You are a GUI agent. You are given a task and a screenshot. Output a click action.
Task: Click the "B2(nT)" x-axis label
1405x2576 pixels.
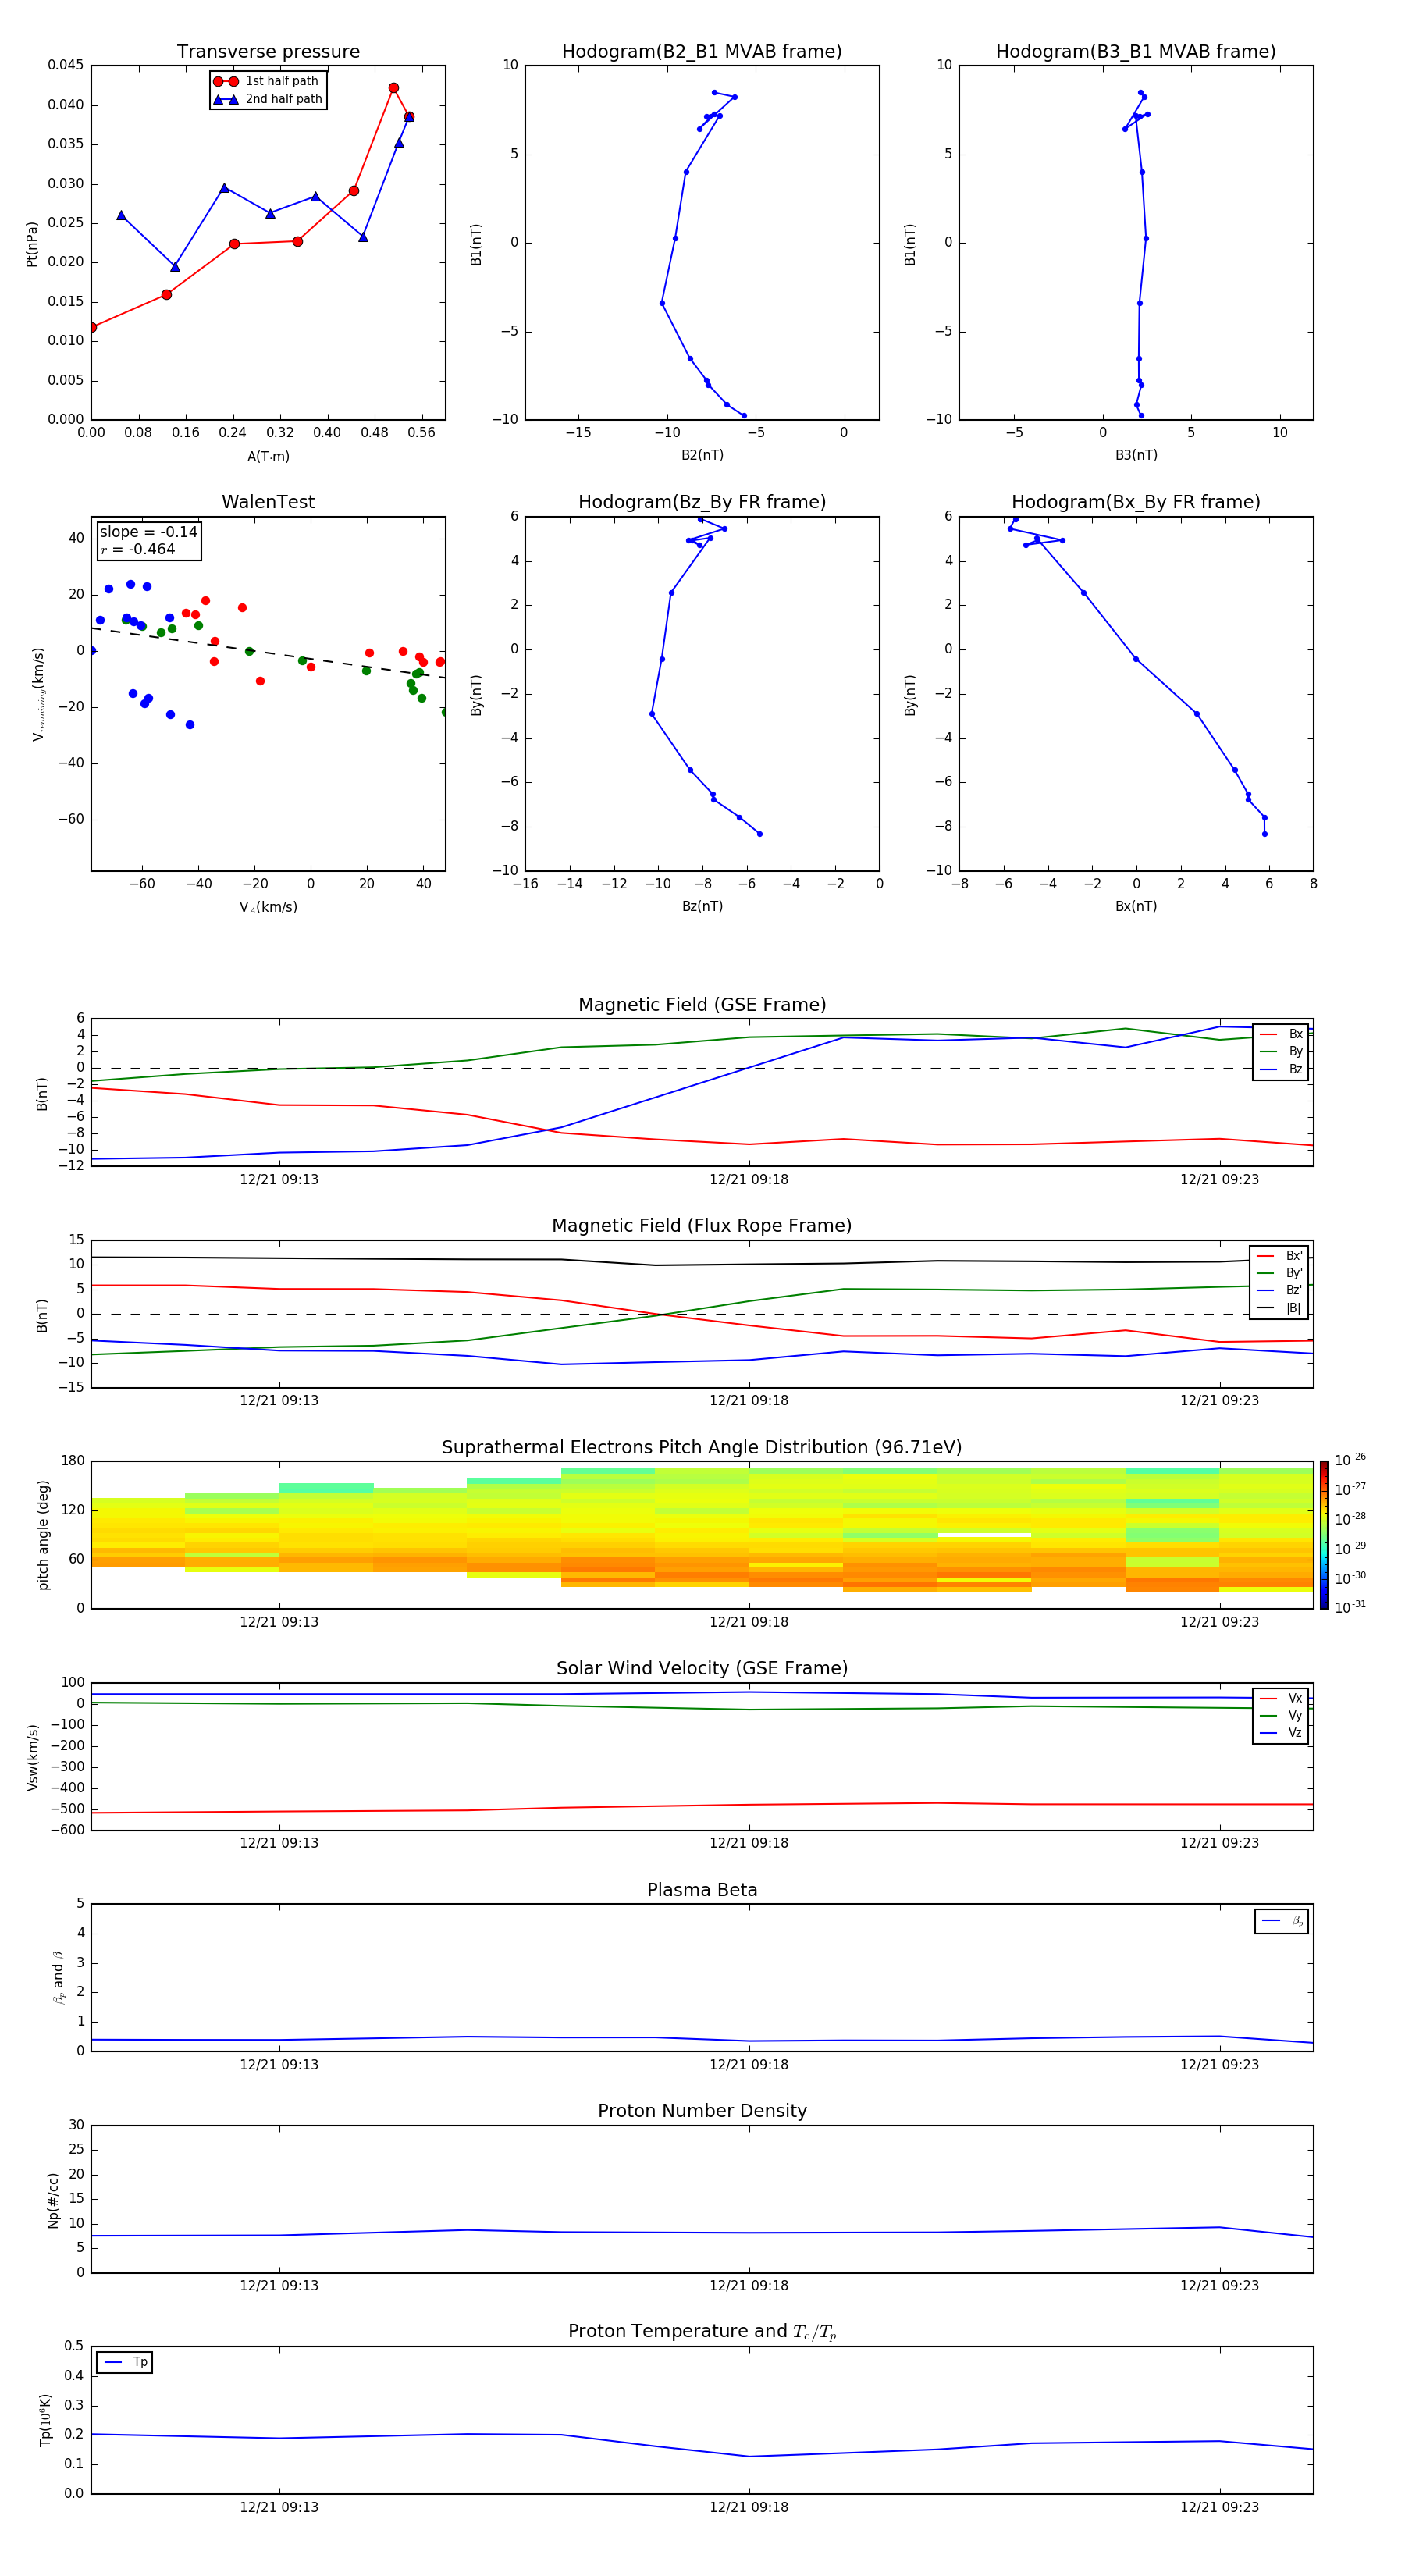point(702,455)
